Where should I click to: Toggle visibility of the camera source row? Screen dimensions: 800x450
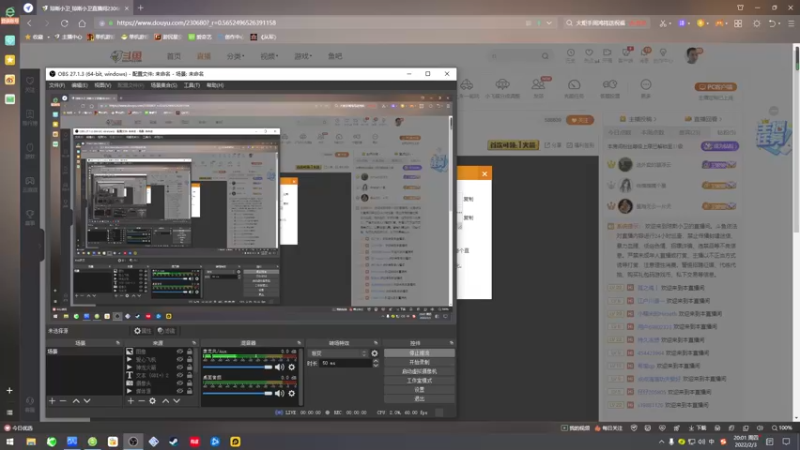pos(180,383)
